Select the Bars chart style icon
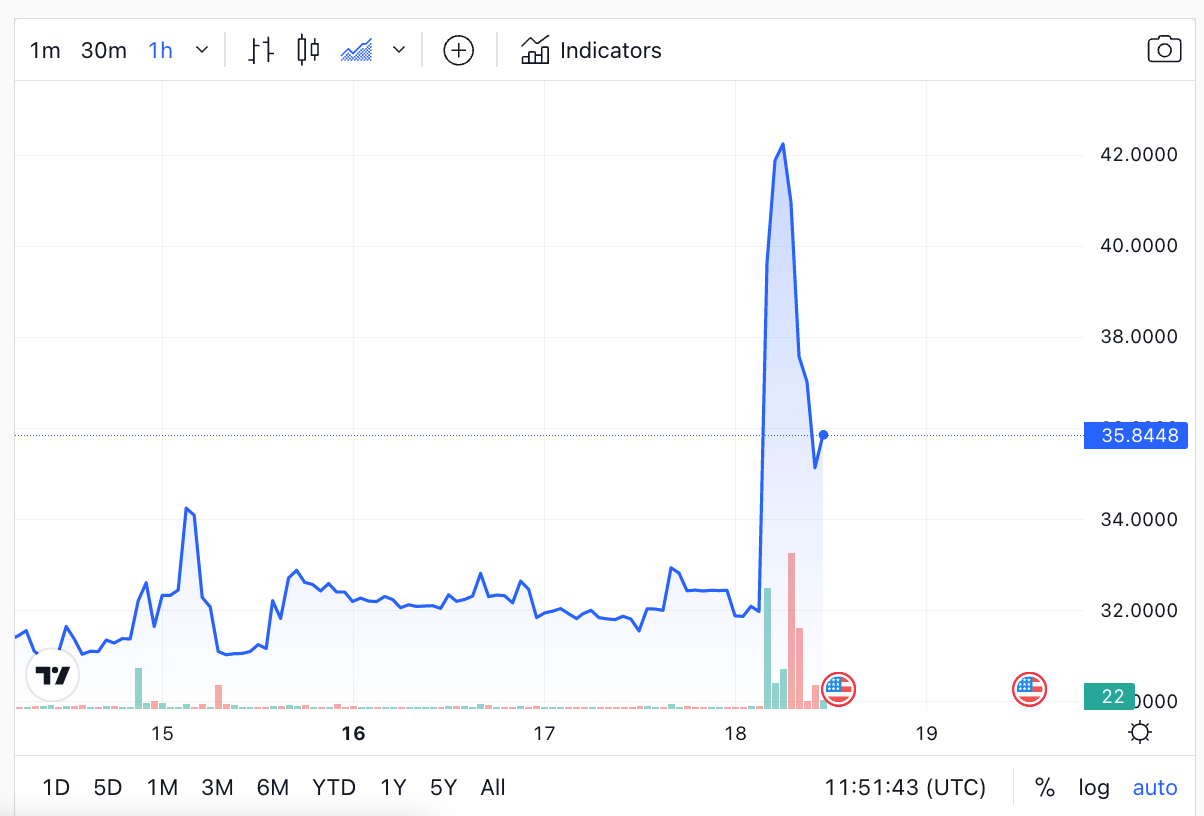This screenshot has height=816, width=1204. pos(261,50)
